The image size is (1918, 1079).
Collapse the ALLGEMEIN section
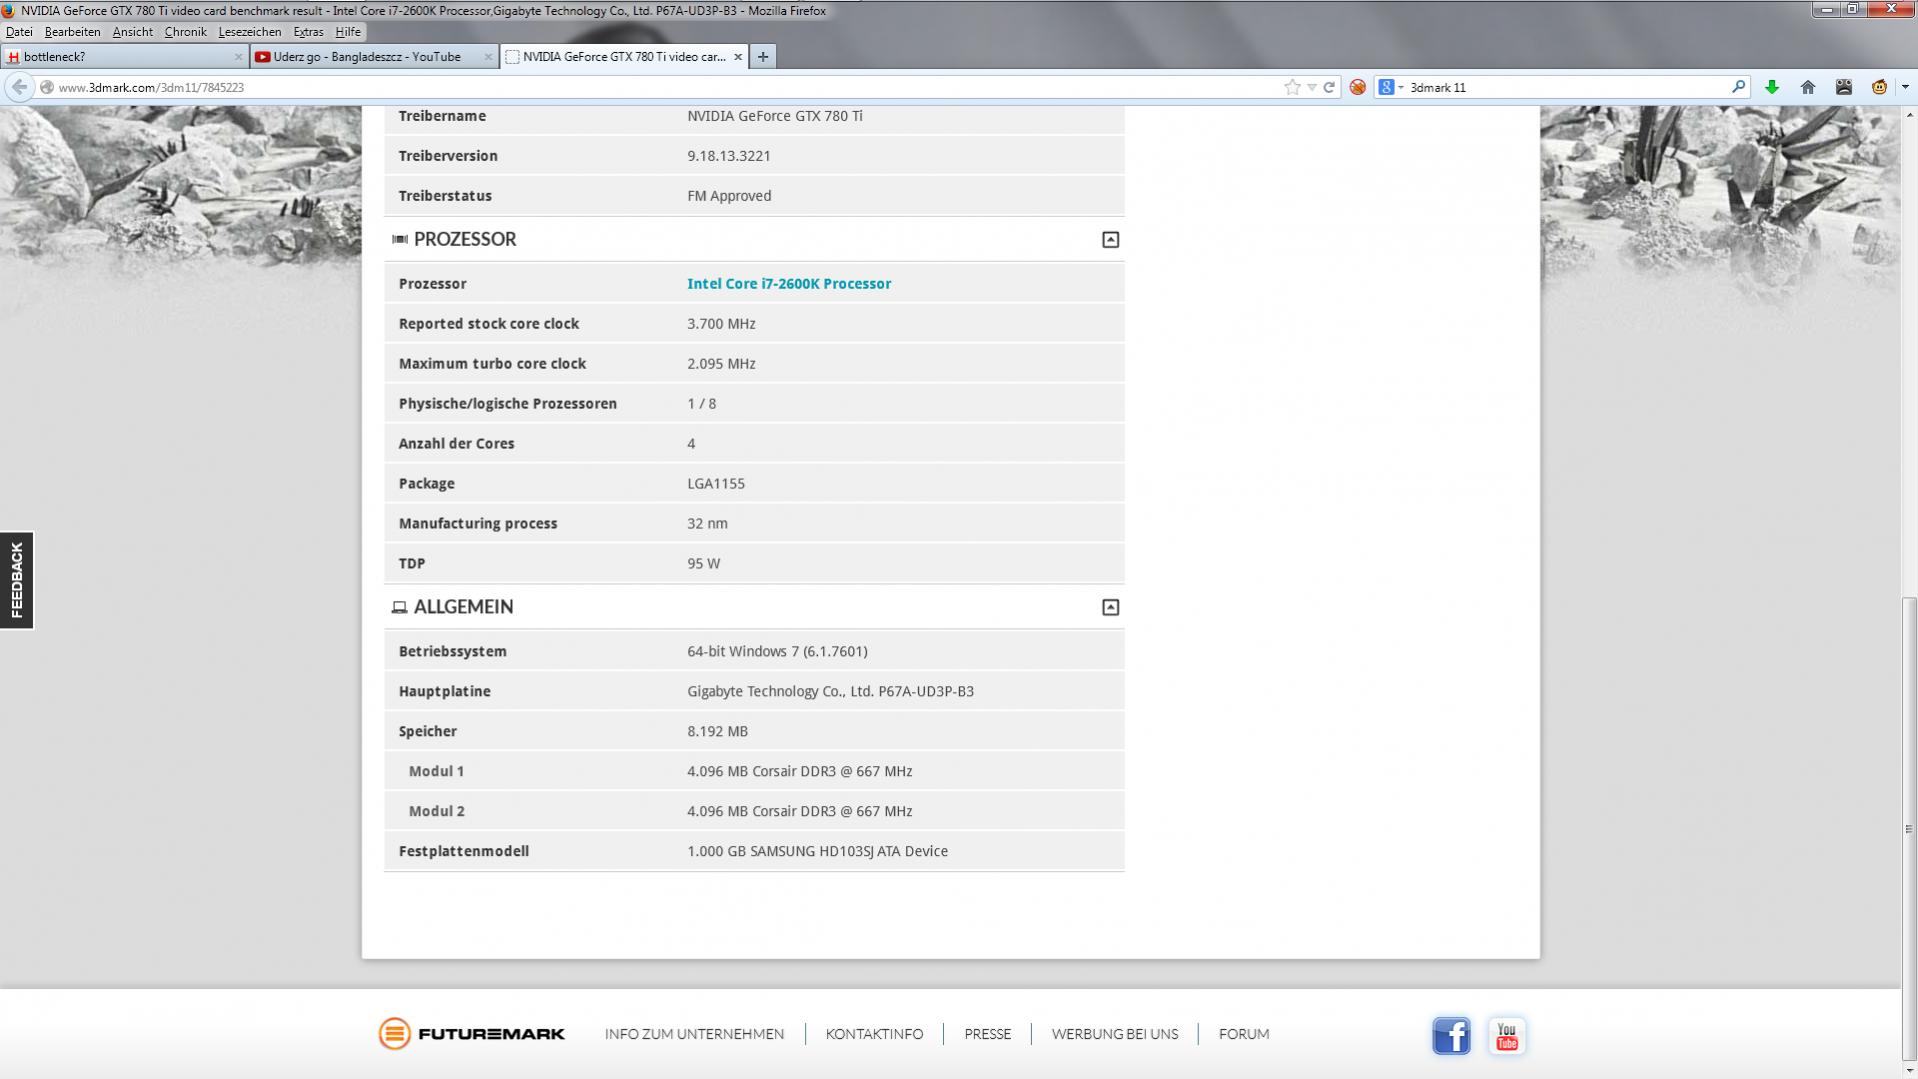tap(1110, 608)
